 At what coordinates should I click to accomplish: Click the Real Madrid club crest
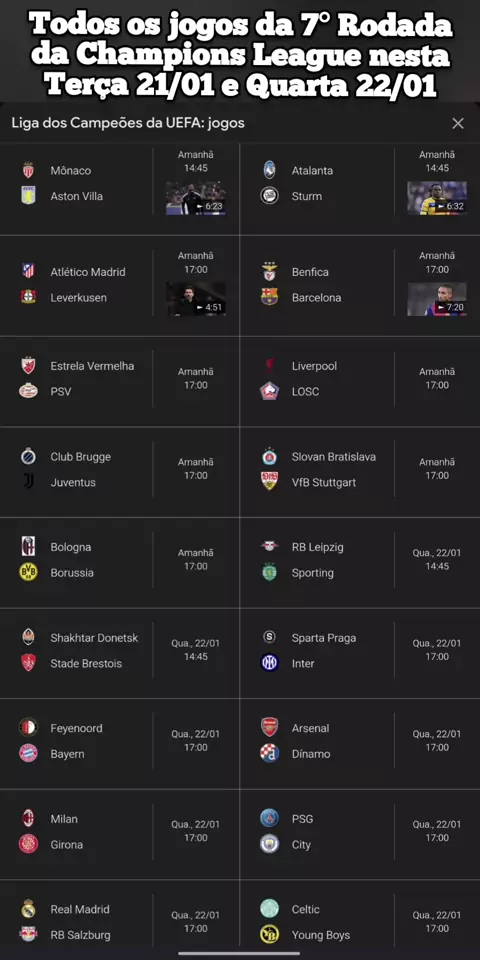click(x=28, y=909)
